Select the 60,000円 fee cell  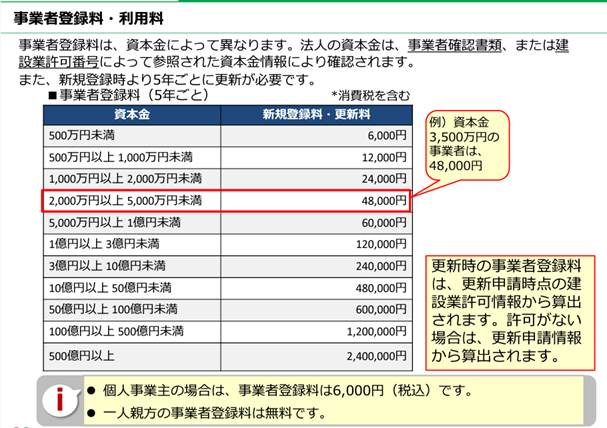(316, 223)
